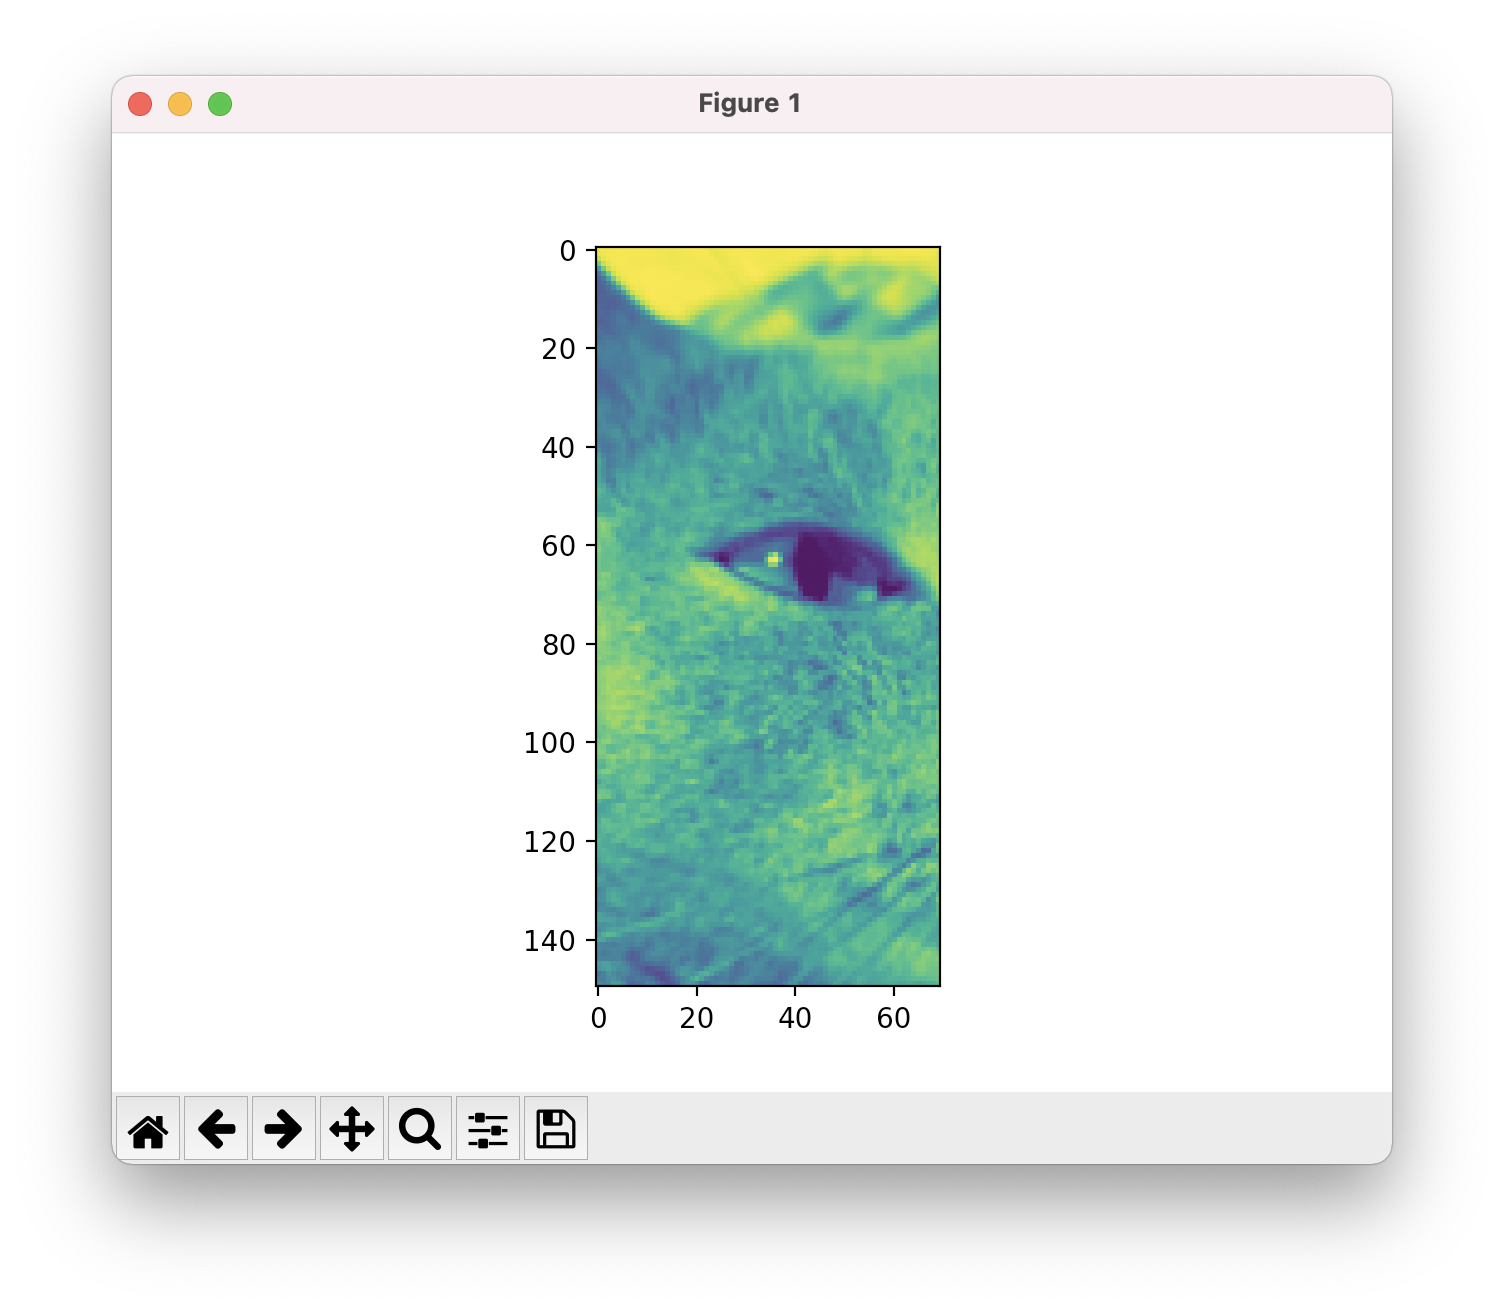Click the 'Figure 1' window title
1504x1312 pixels.
750,103
